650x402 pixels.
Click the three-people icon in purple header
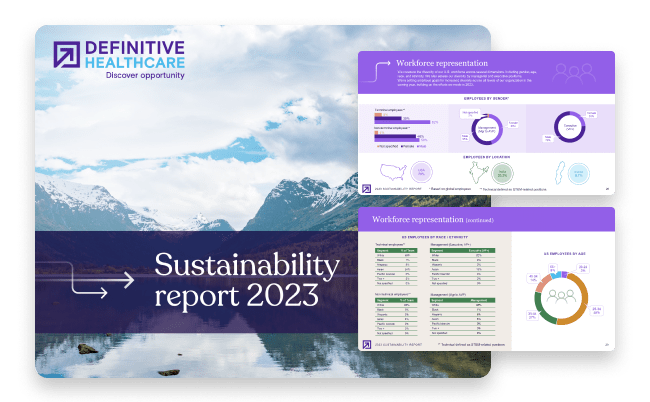pyautogui.click(x=574, y=73)
